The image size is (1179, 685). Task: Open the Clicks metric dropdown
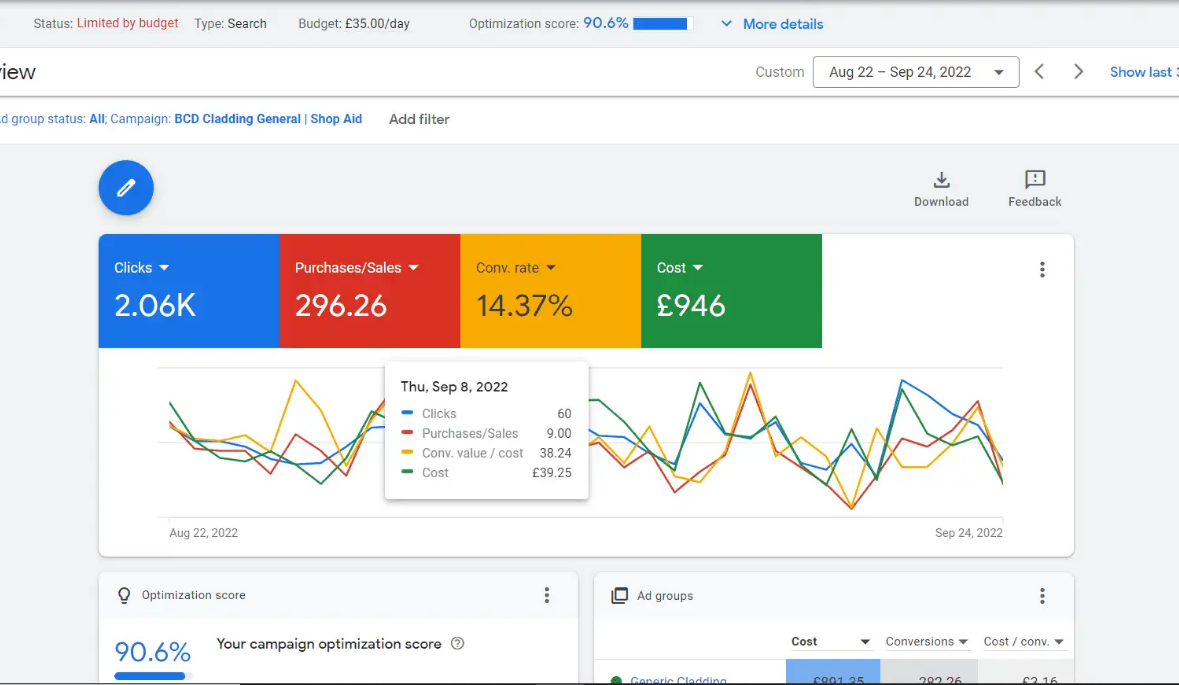[x=164, y=268]
